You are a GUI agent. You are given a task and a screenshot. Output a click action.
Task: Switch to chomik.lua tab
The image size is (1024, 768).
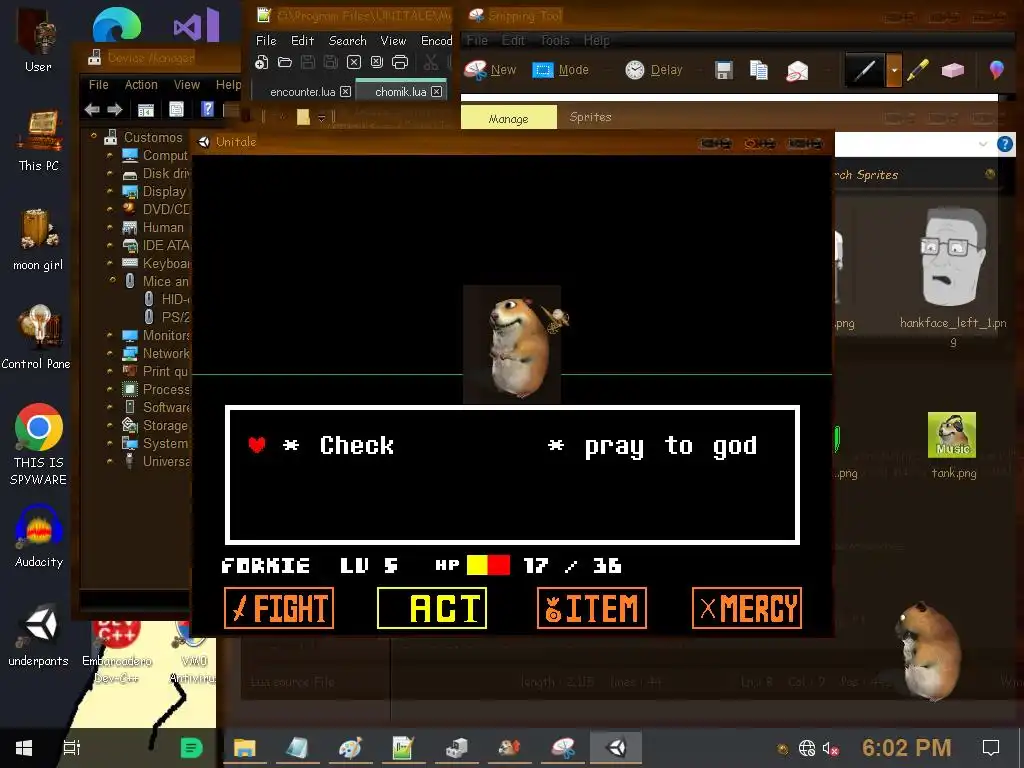400,92
